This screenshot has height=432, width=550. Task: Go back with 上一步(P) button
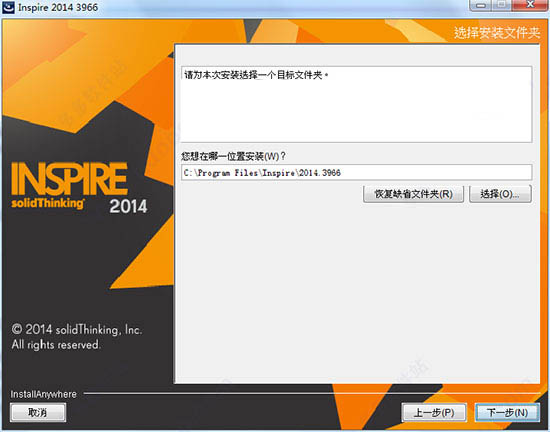434,412
